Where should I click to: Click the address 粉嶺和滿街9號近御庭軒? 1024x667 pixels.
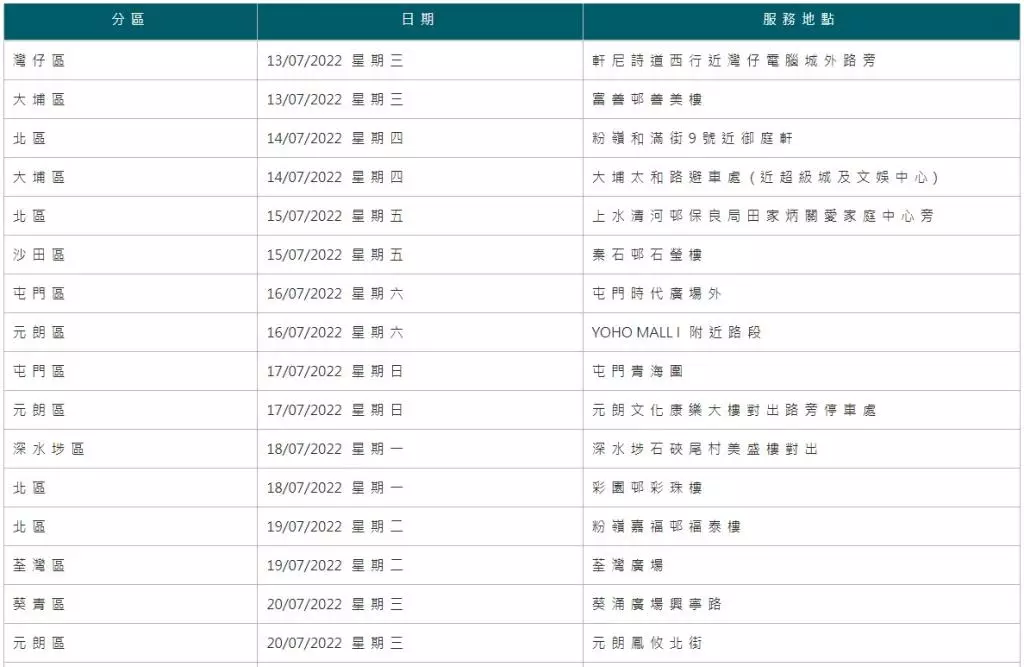click(692, 138)
